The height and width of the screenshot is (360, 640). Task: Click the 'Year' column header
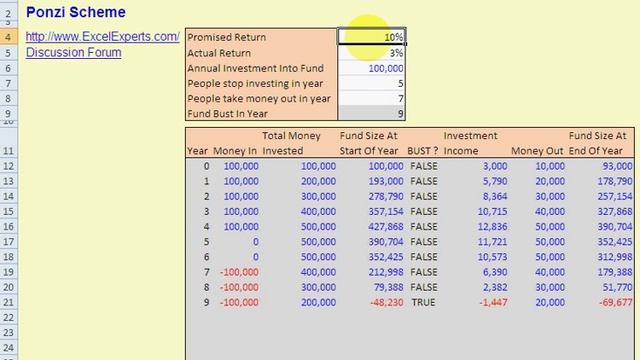pos(198,151)
